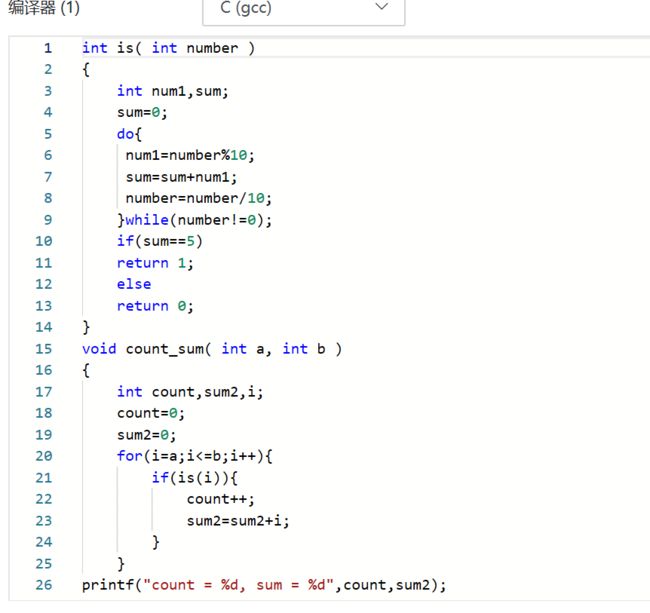The width and height of the screenshot is (650, 613).
Task: Click line 'return 0;'
Action: [x=155, y=306]
